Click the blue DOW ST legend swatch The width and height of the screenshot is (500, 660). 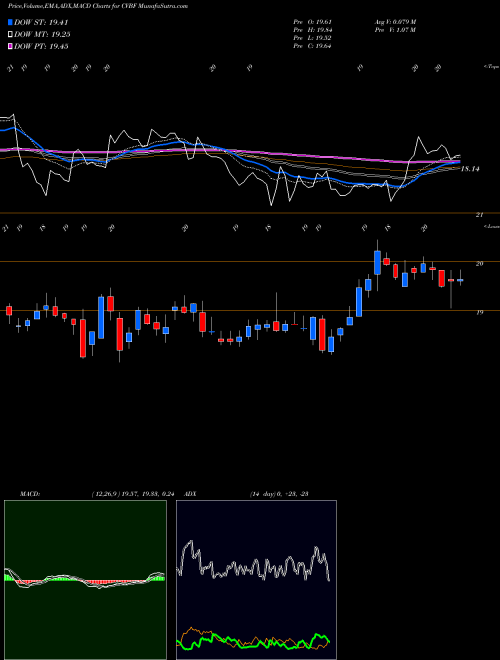(11, 22)
